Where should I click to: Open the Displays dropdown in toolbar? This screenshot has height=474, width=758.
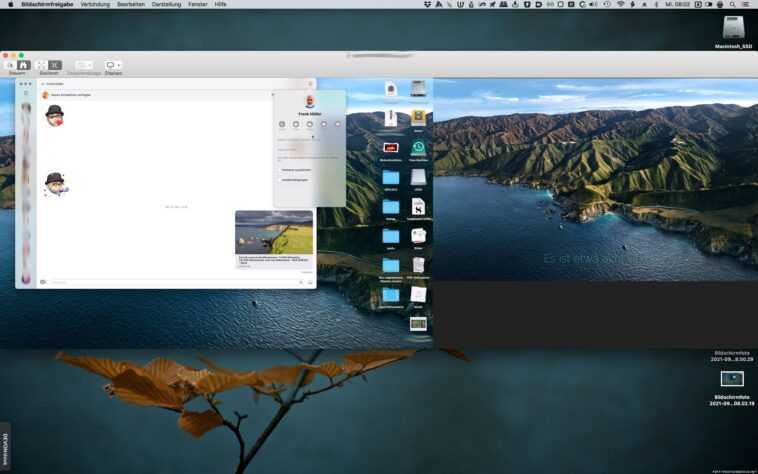(x=114, y=65)
